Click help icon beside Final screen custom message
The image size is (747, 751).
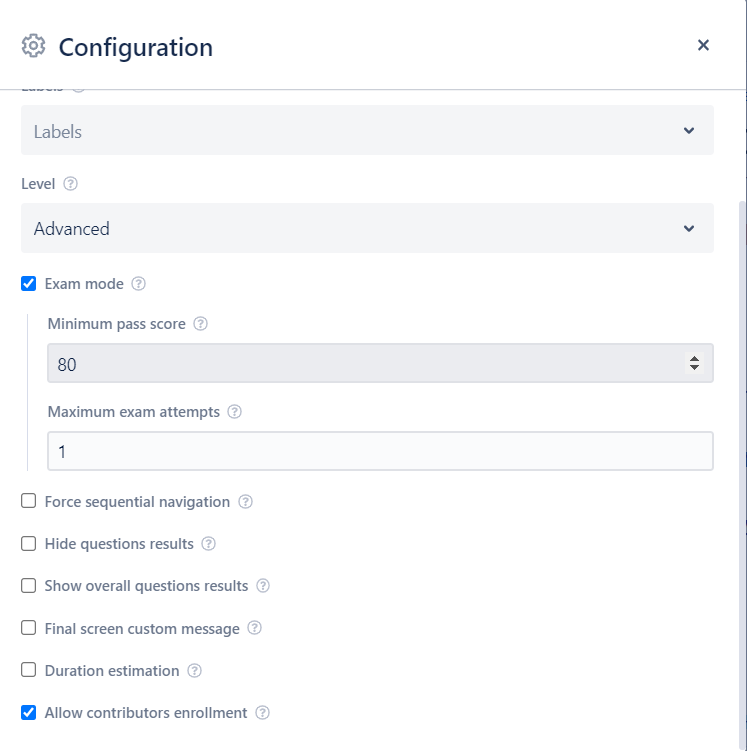click(x=255, y=629)
